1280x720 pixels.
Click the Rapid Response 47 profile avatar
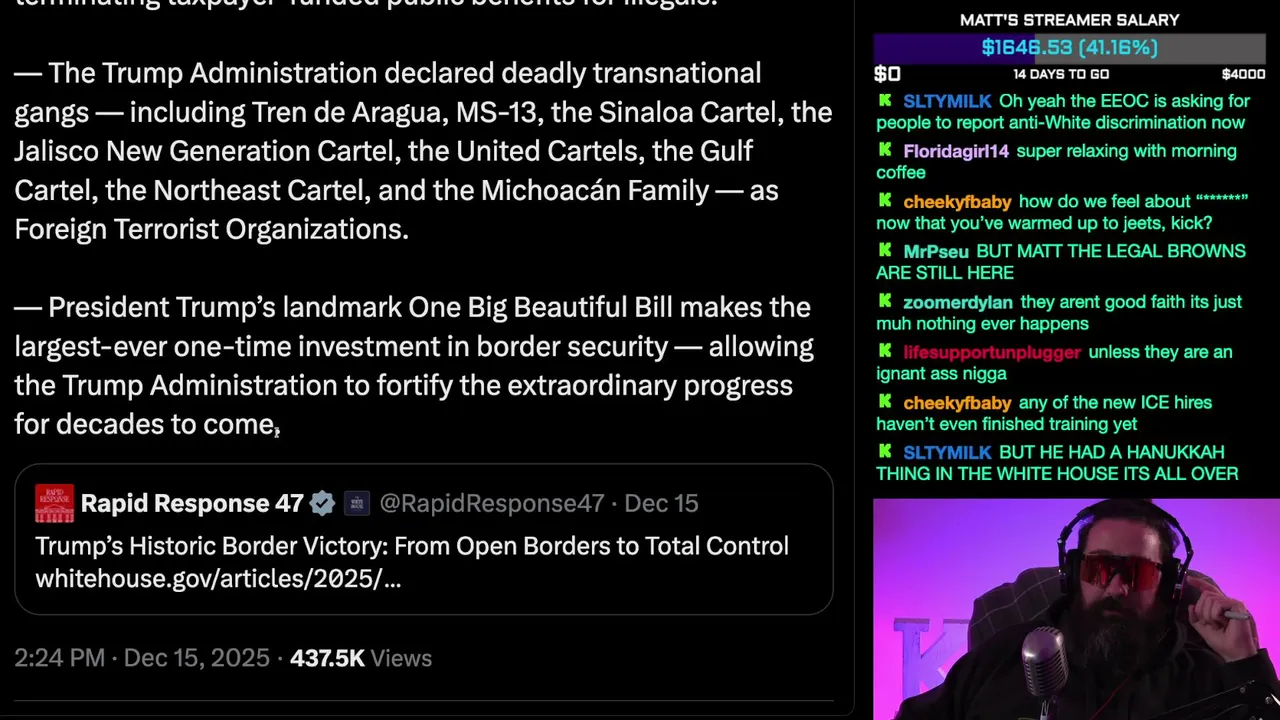click(54, 503)
